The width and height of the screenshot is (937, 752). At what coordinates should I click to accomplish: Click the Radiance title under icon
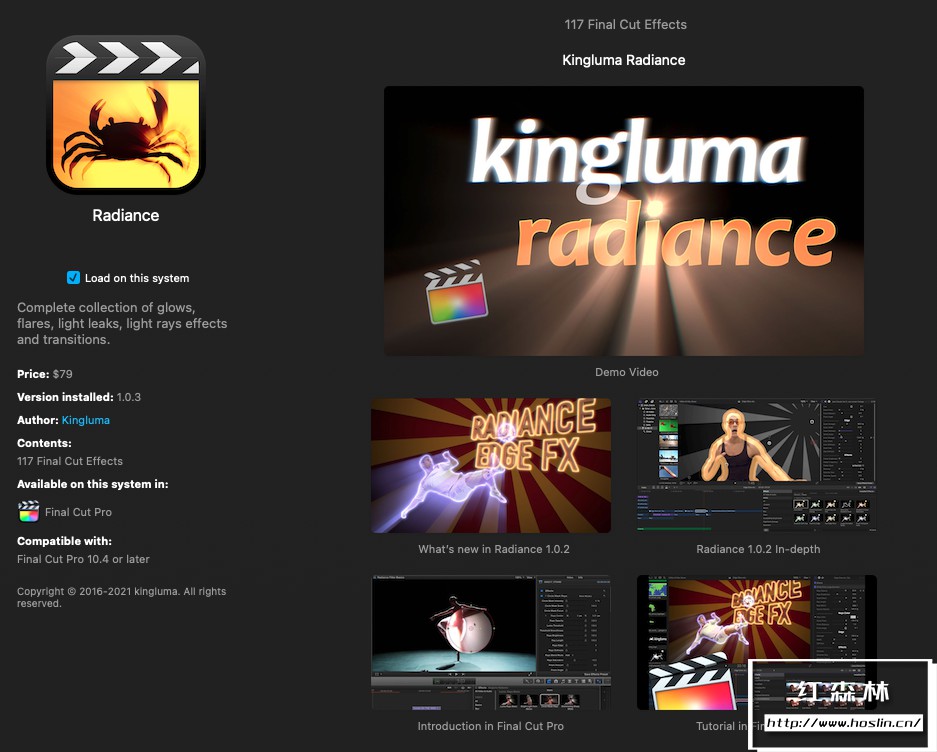coord(125,215)
